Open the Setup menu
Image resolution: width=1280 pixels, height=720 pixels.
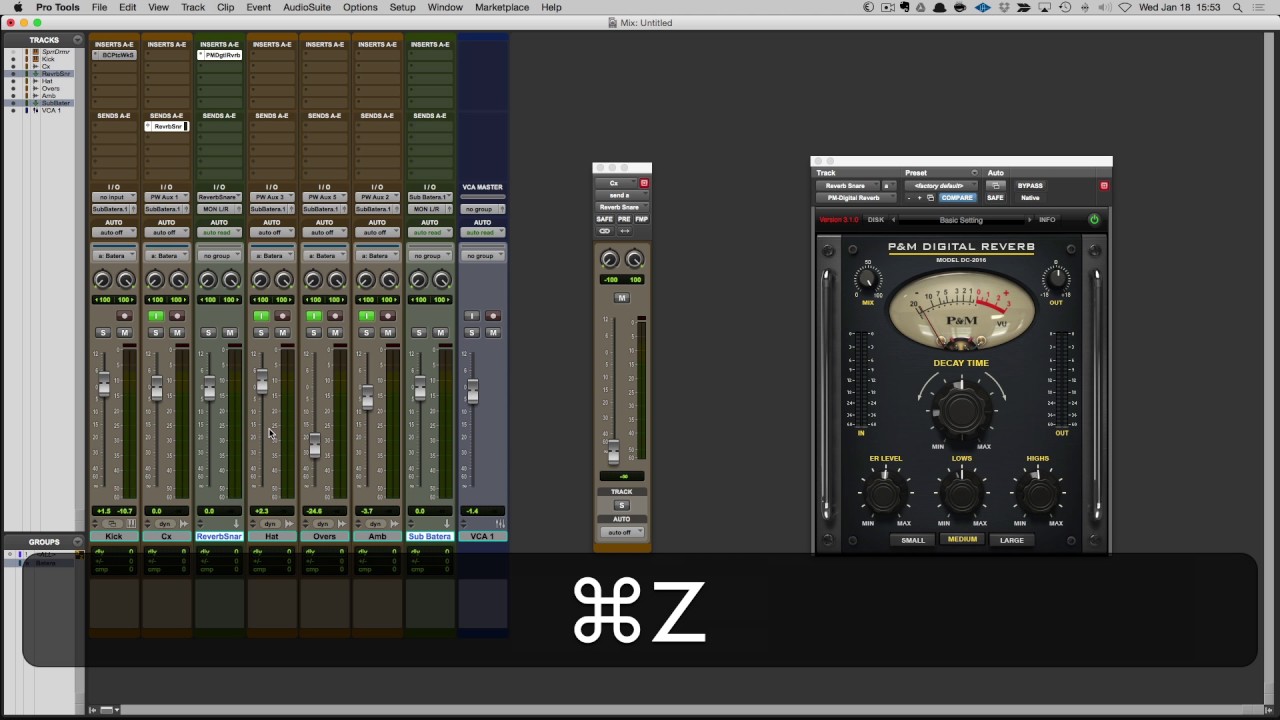pyautogui.click(x=402, y=7)
